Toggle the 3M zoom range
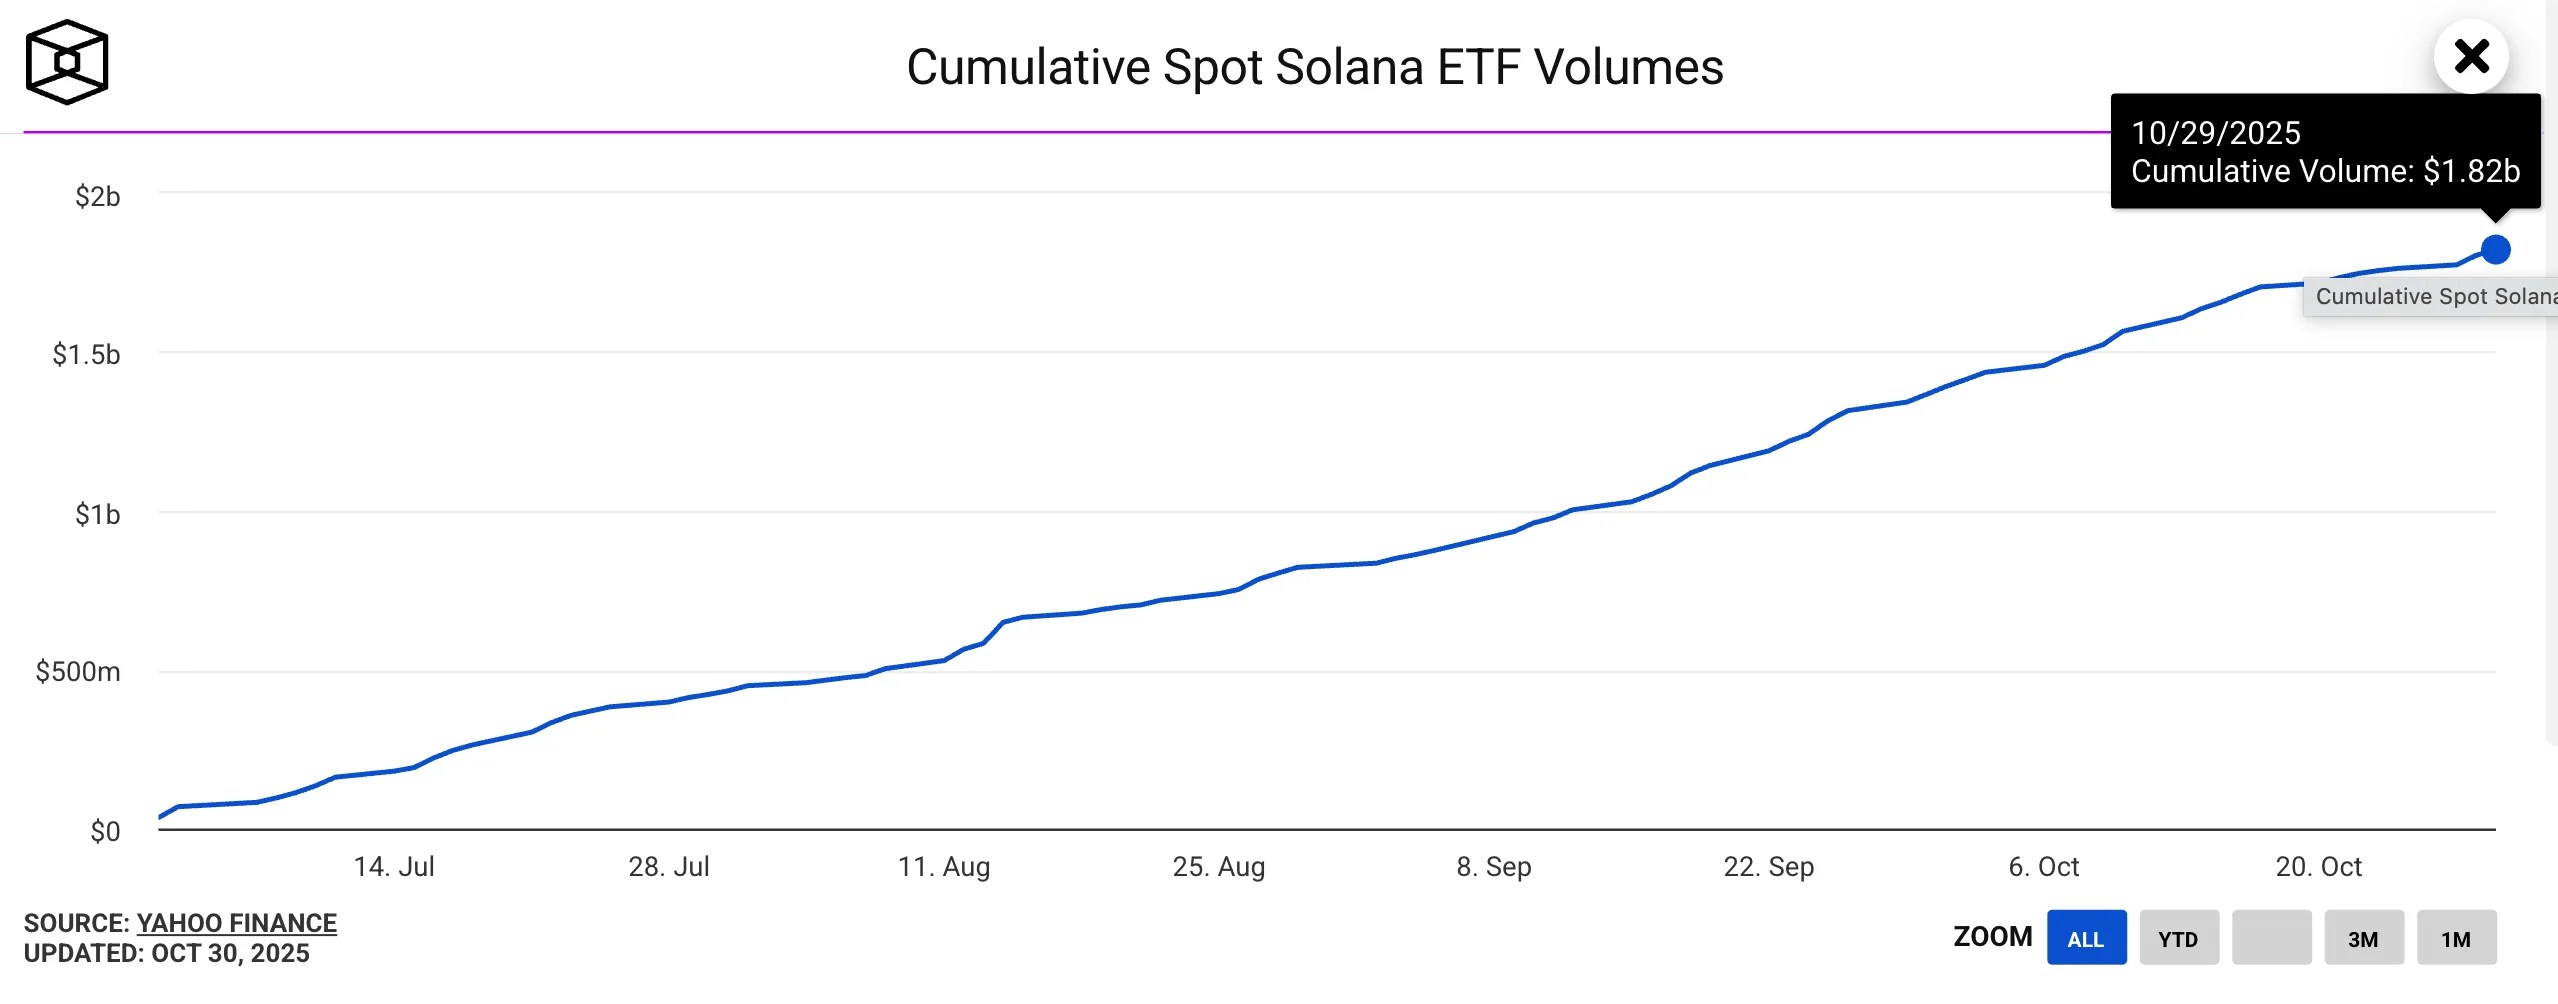The image size is (2558, 1004). tap(2365, 938)
